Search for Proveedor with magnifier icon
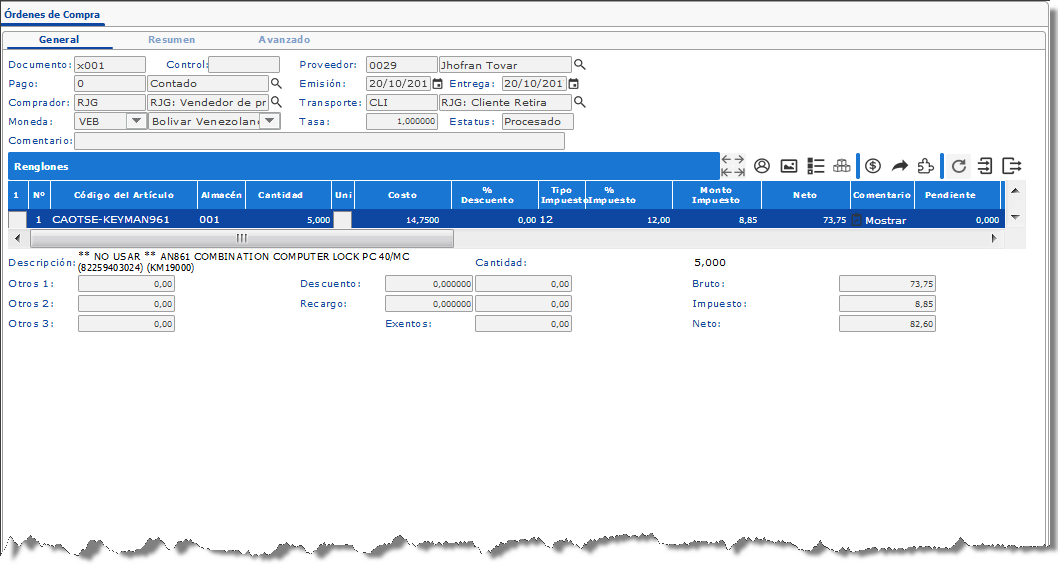Image resolution: width=1058 pixels, height=565 pixels. pyautogui.click(x=579, y=65)
